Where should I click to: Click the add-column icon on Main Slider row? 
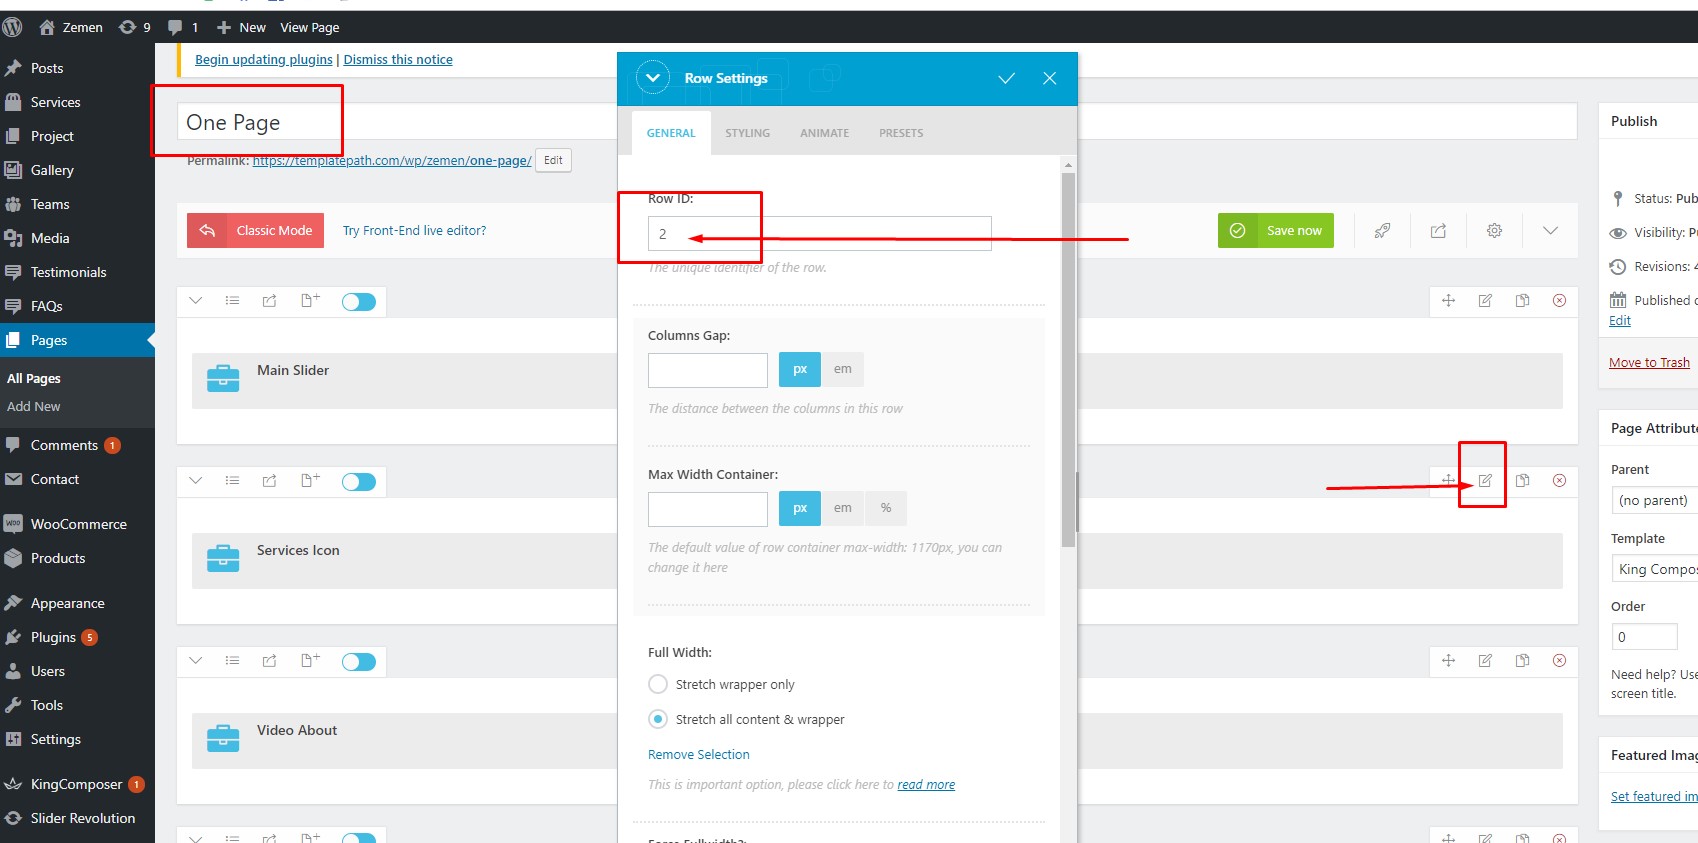click(310, 301)
